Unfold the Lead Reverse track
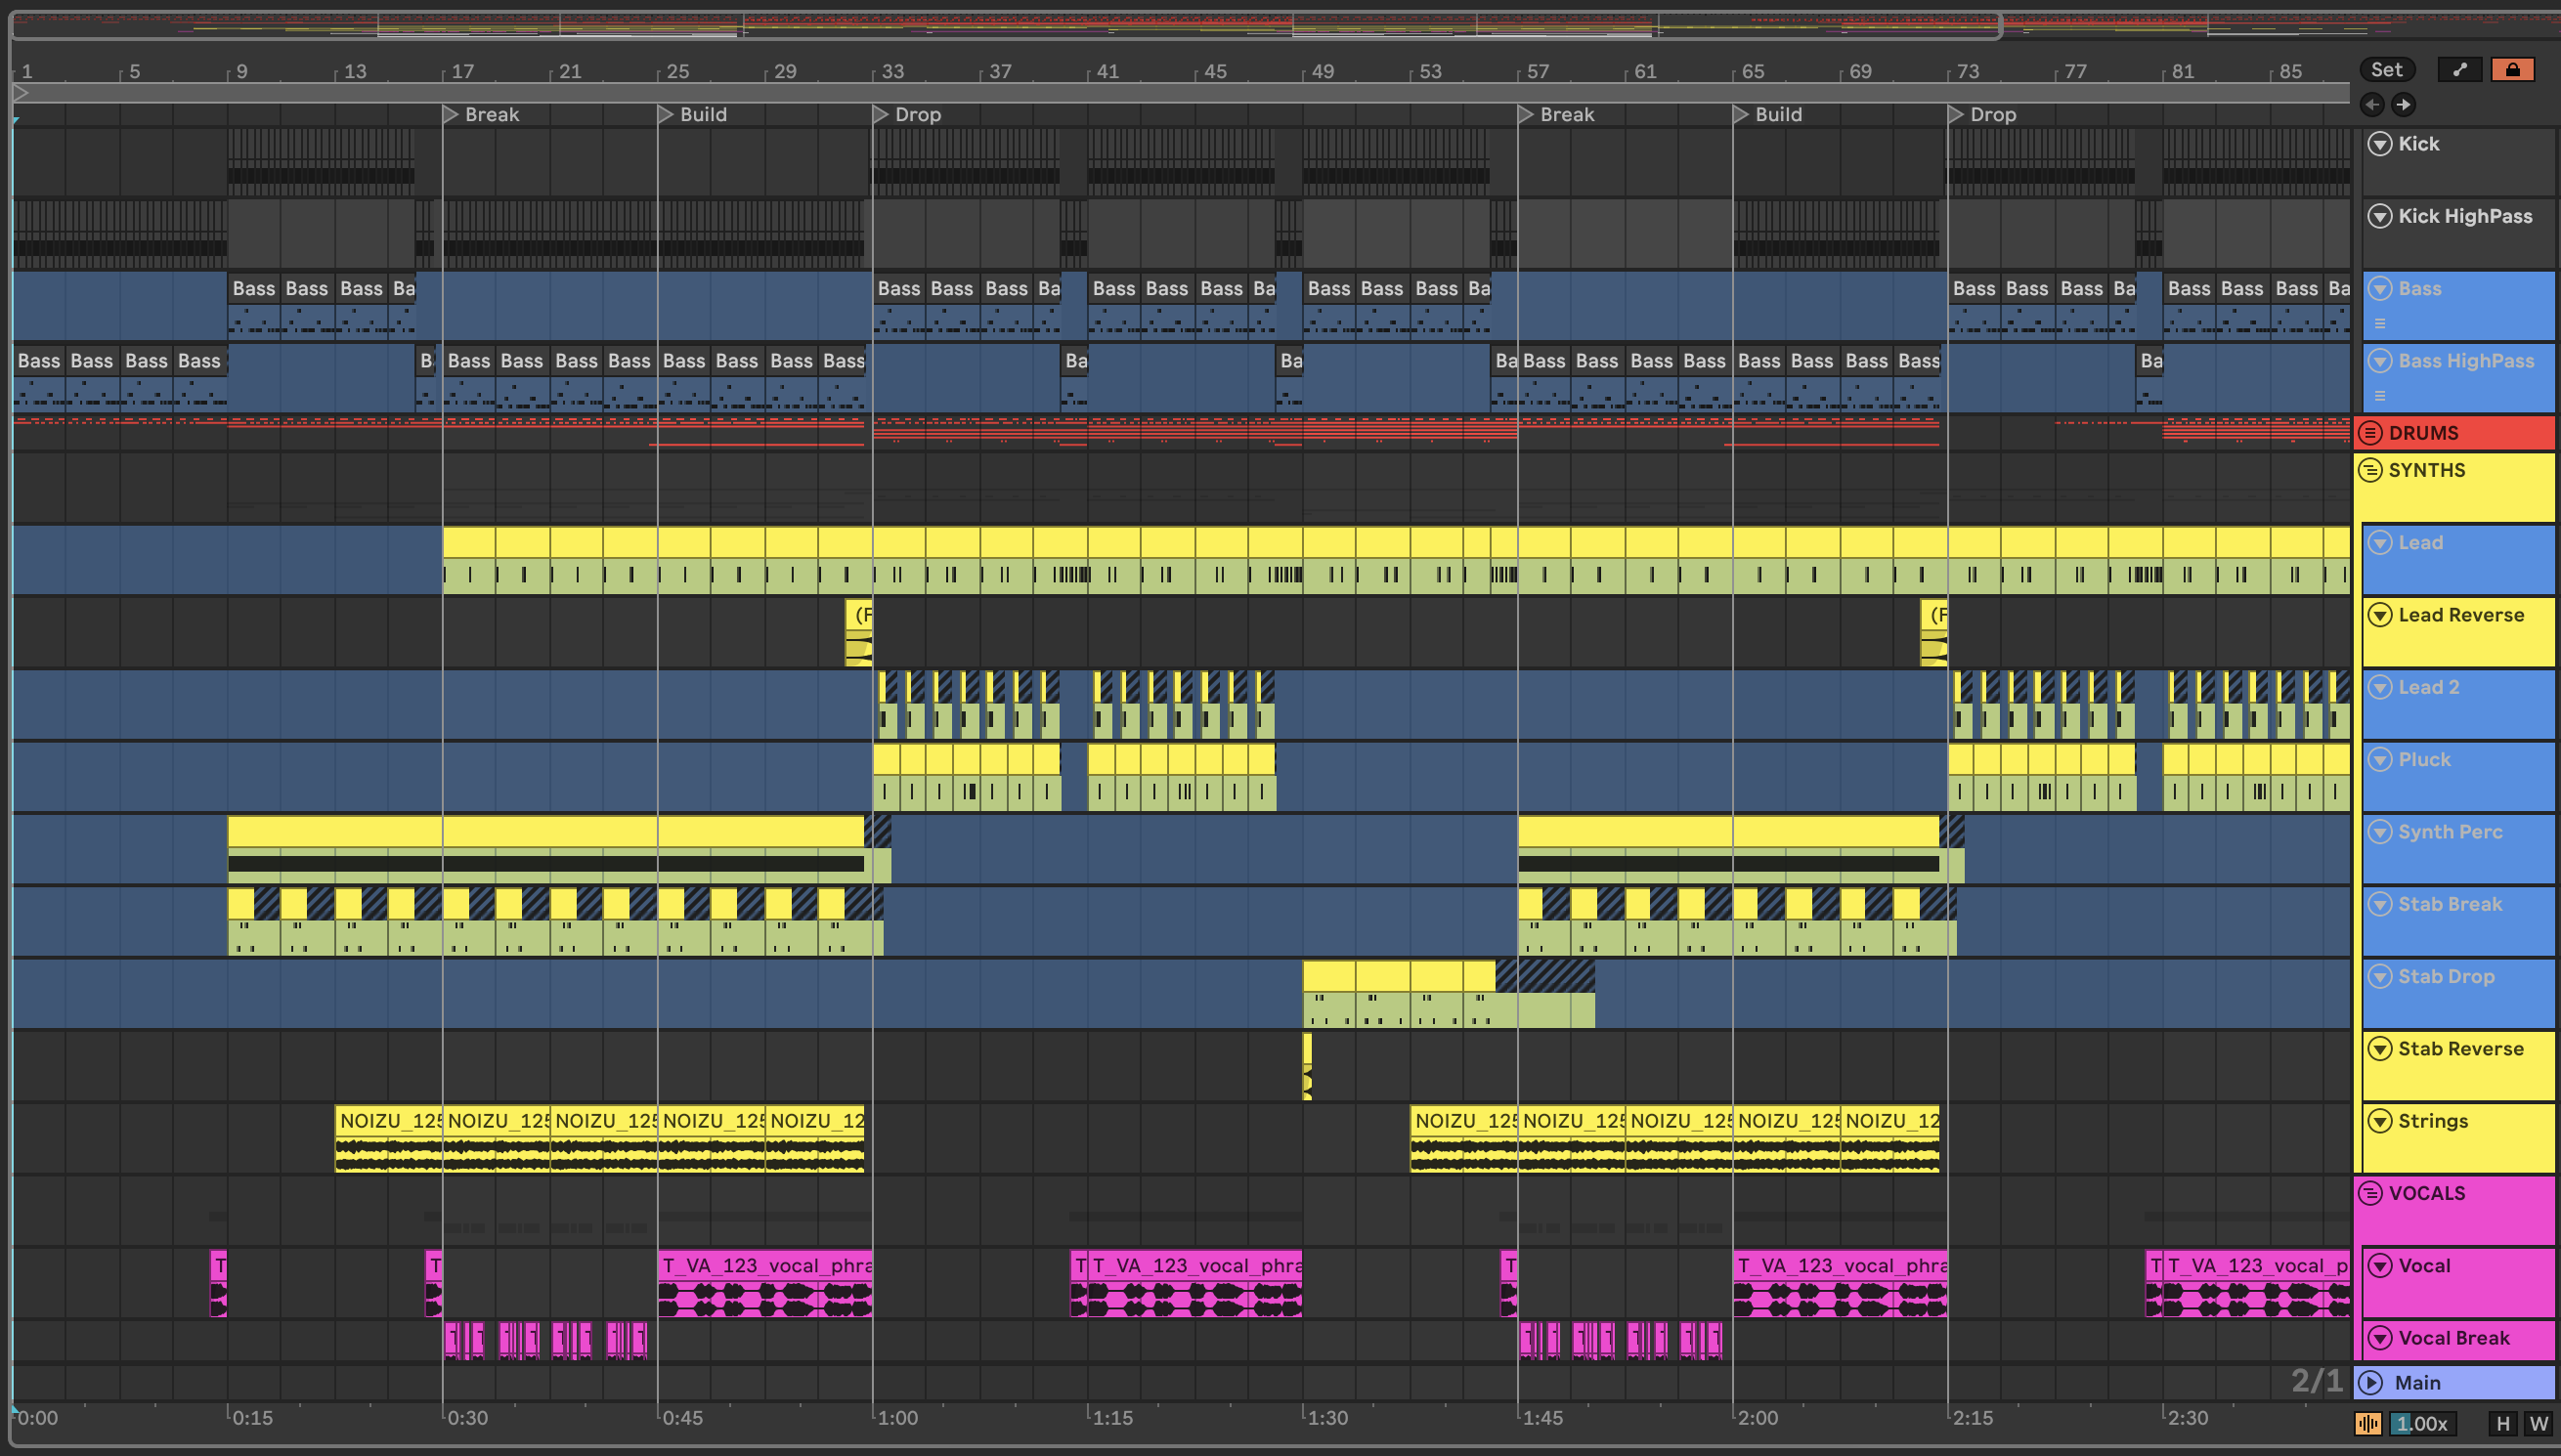This screenshot has width=2561, height=1456. tap(2380, 615)
